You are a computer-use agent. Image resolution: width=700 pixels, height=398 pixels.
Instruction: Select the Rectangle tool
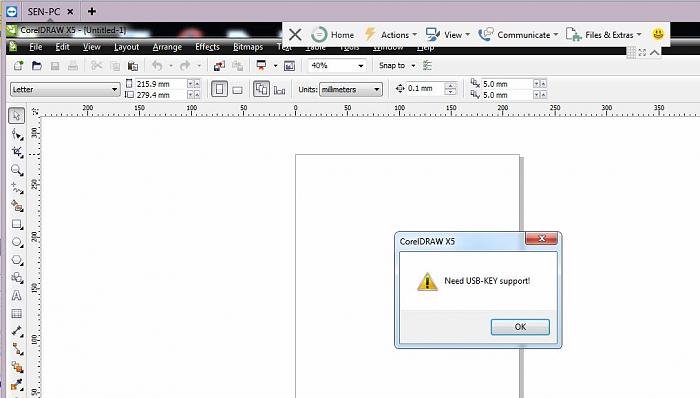[x=17, y=224]
